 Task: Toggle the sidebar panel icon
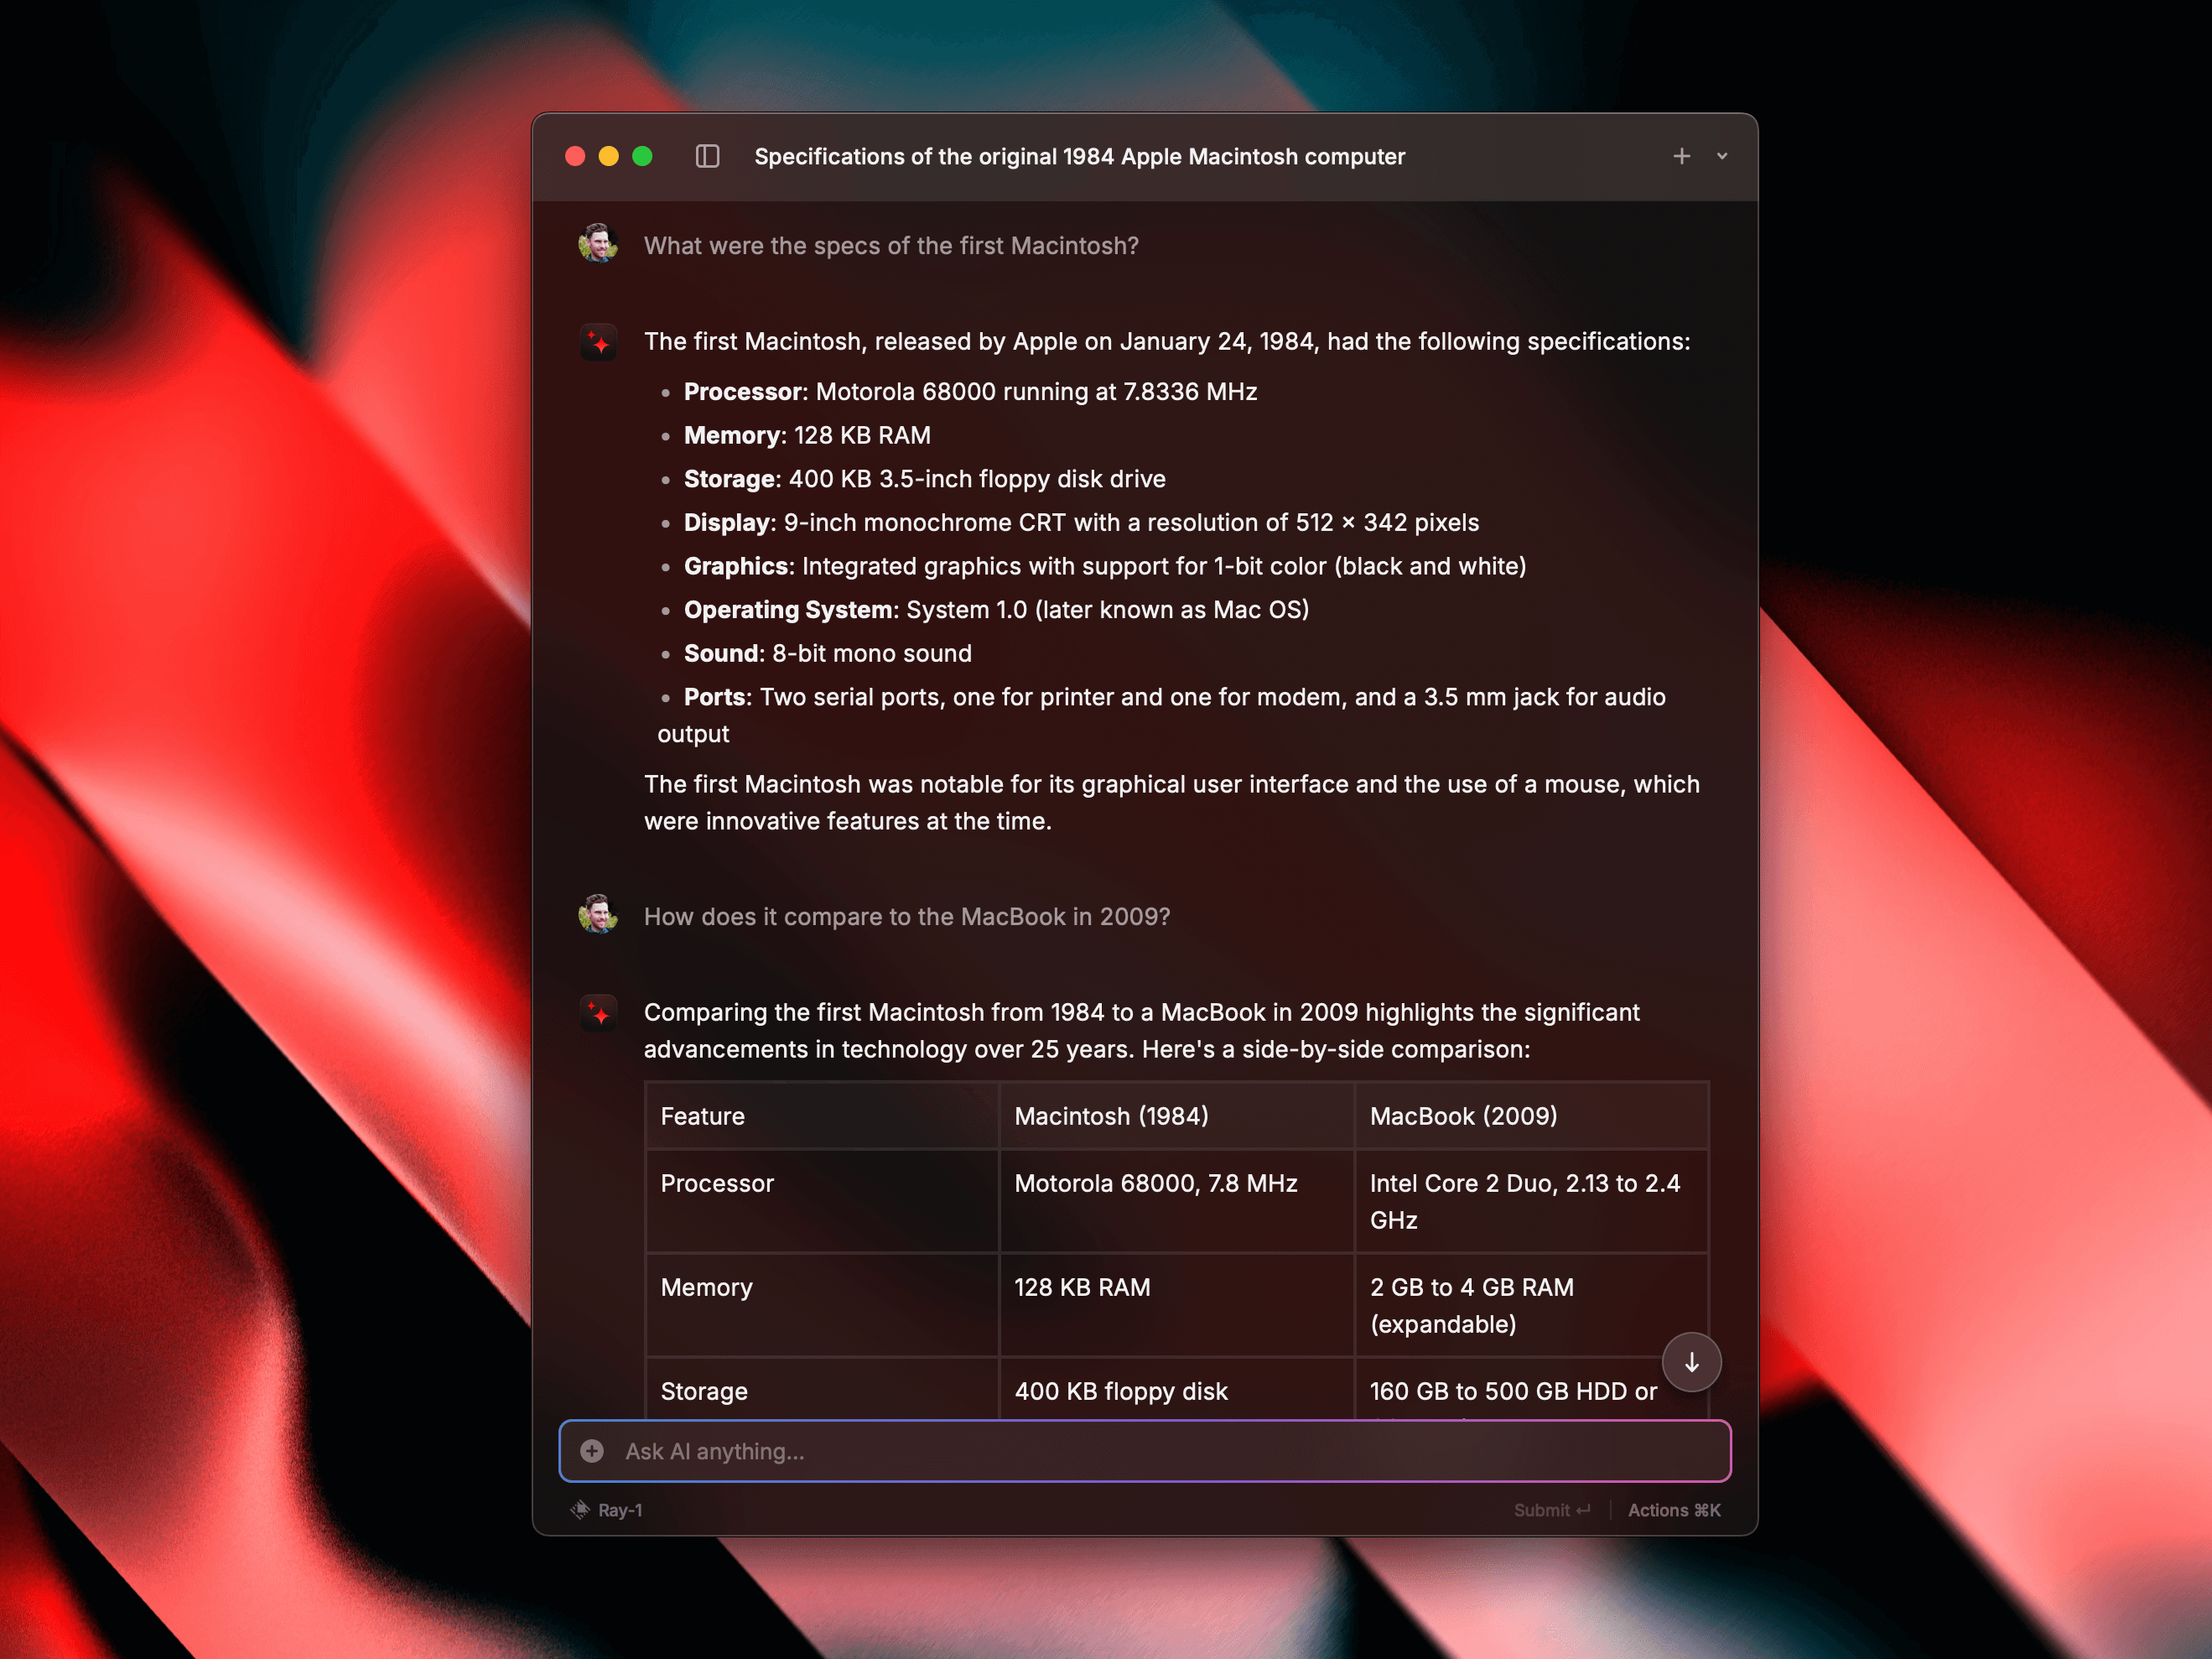(707, 156)
